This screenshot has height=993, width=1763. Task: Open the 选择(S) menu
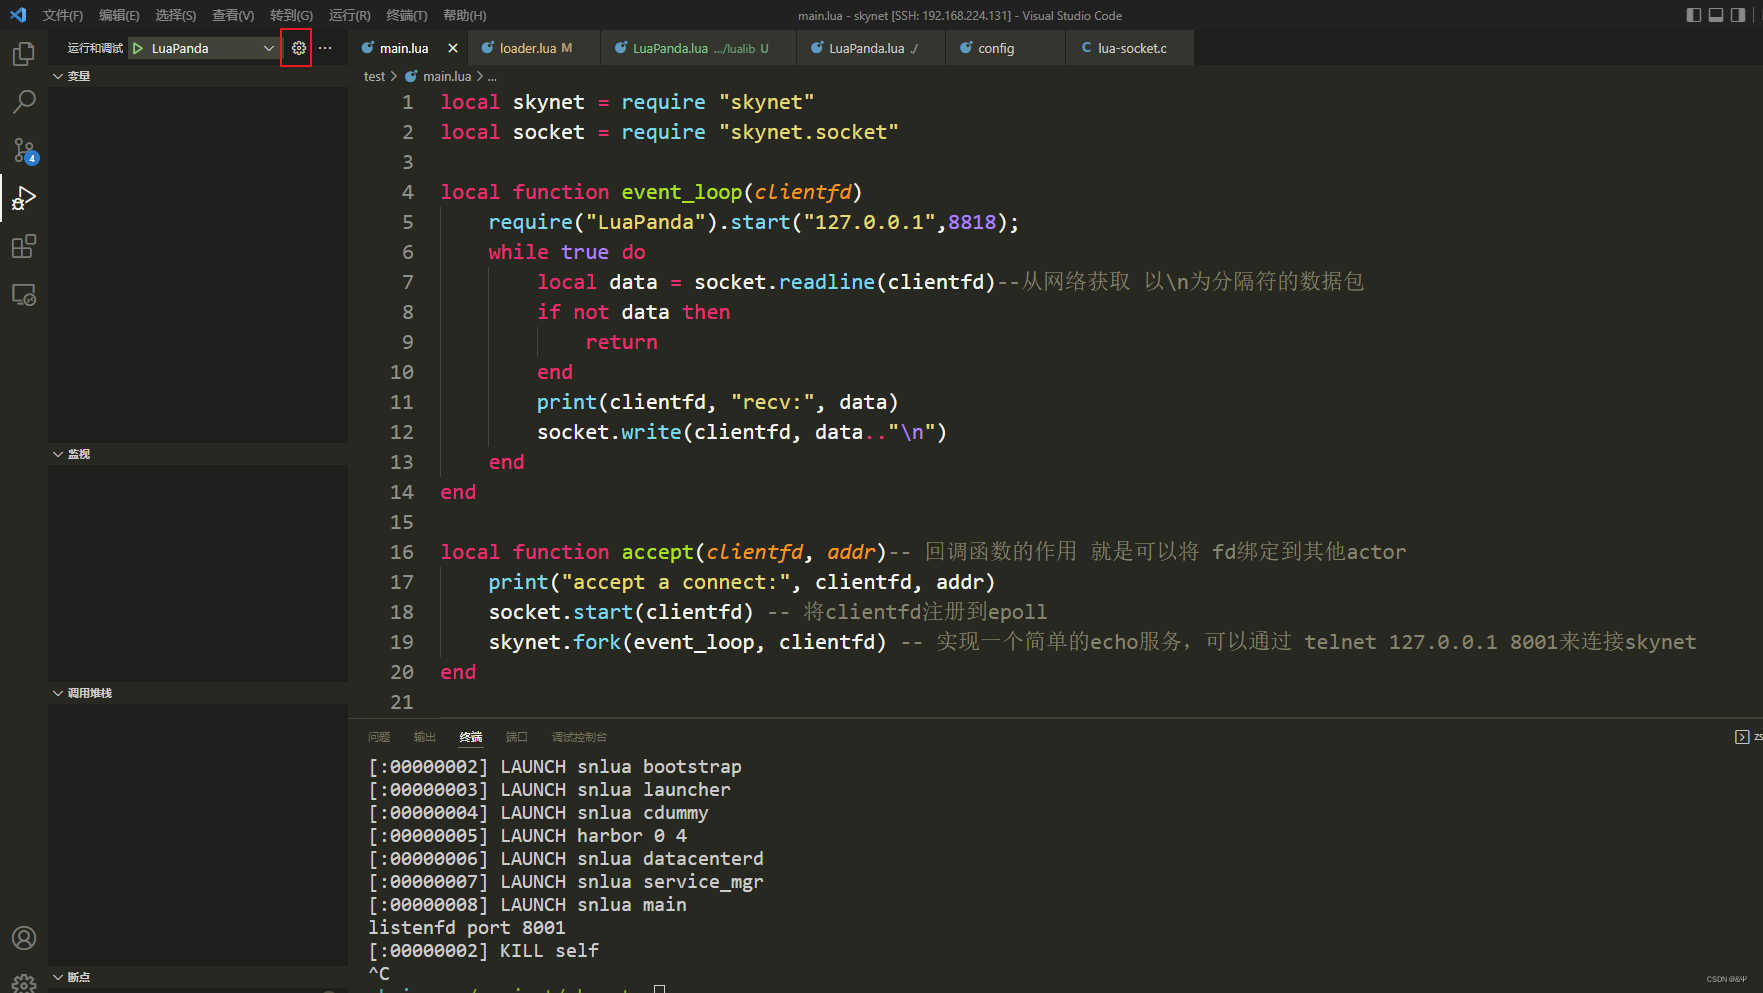pyautogui.click(x=176, y=15)
